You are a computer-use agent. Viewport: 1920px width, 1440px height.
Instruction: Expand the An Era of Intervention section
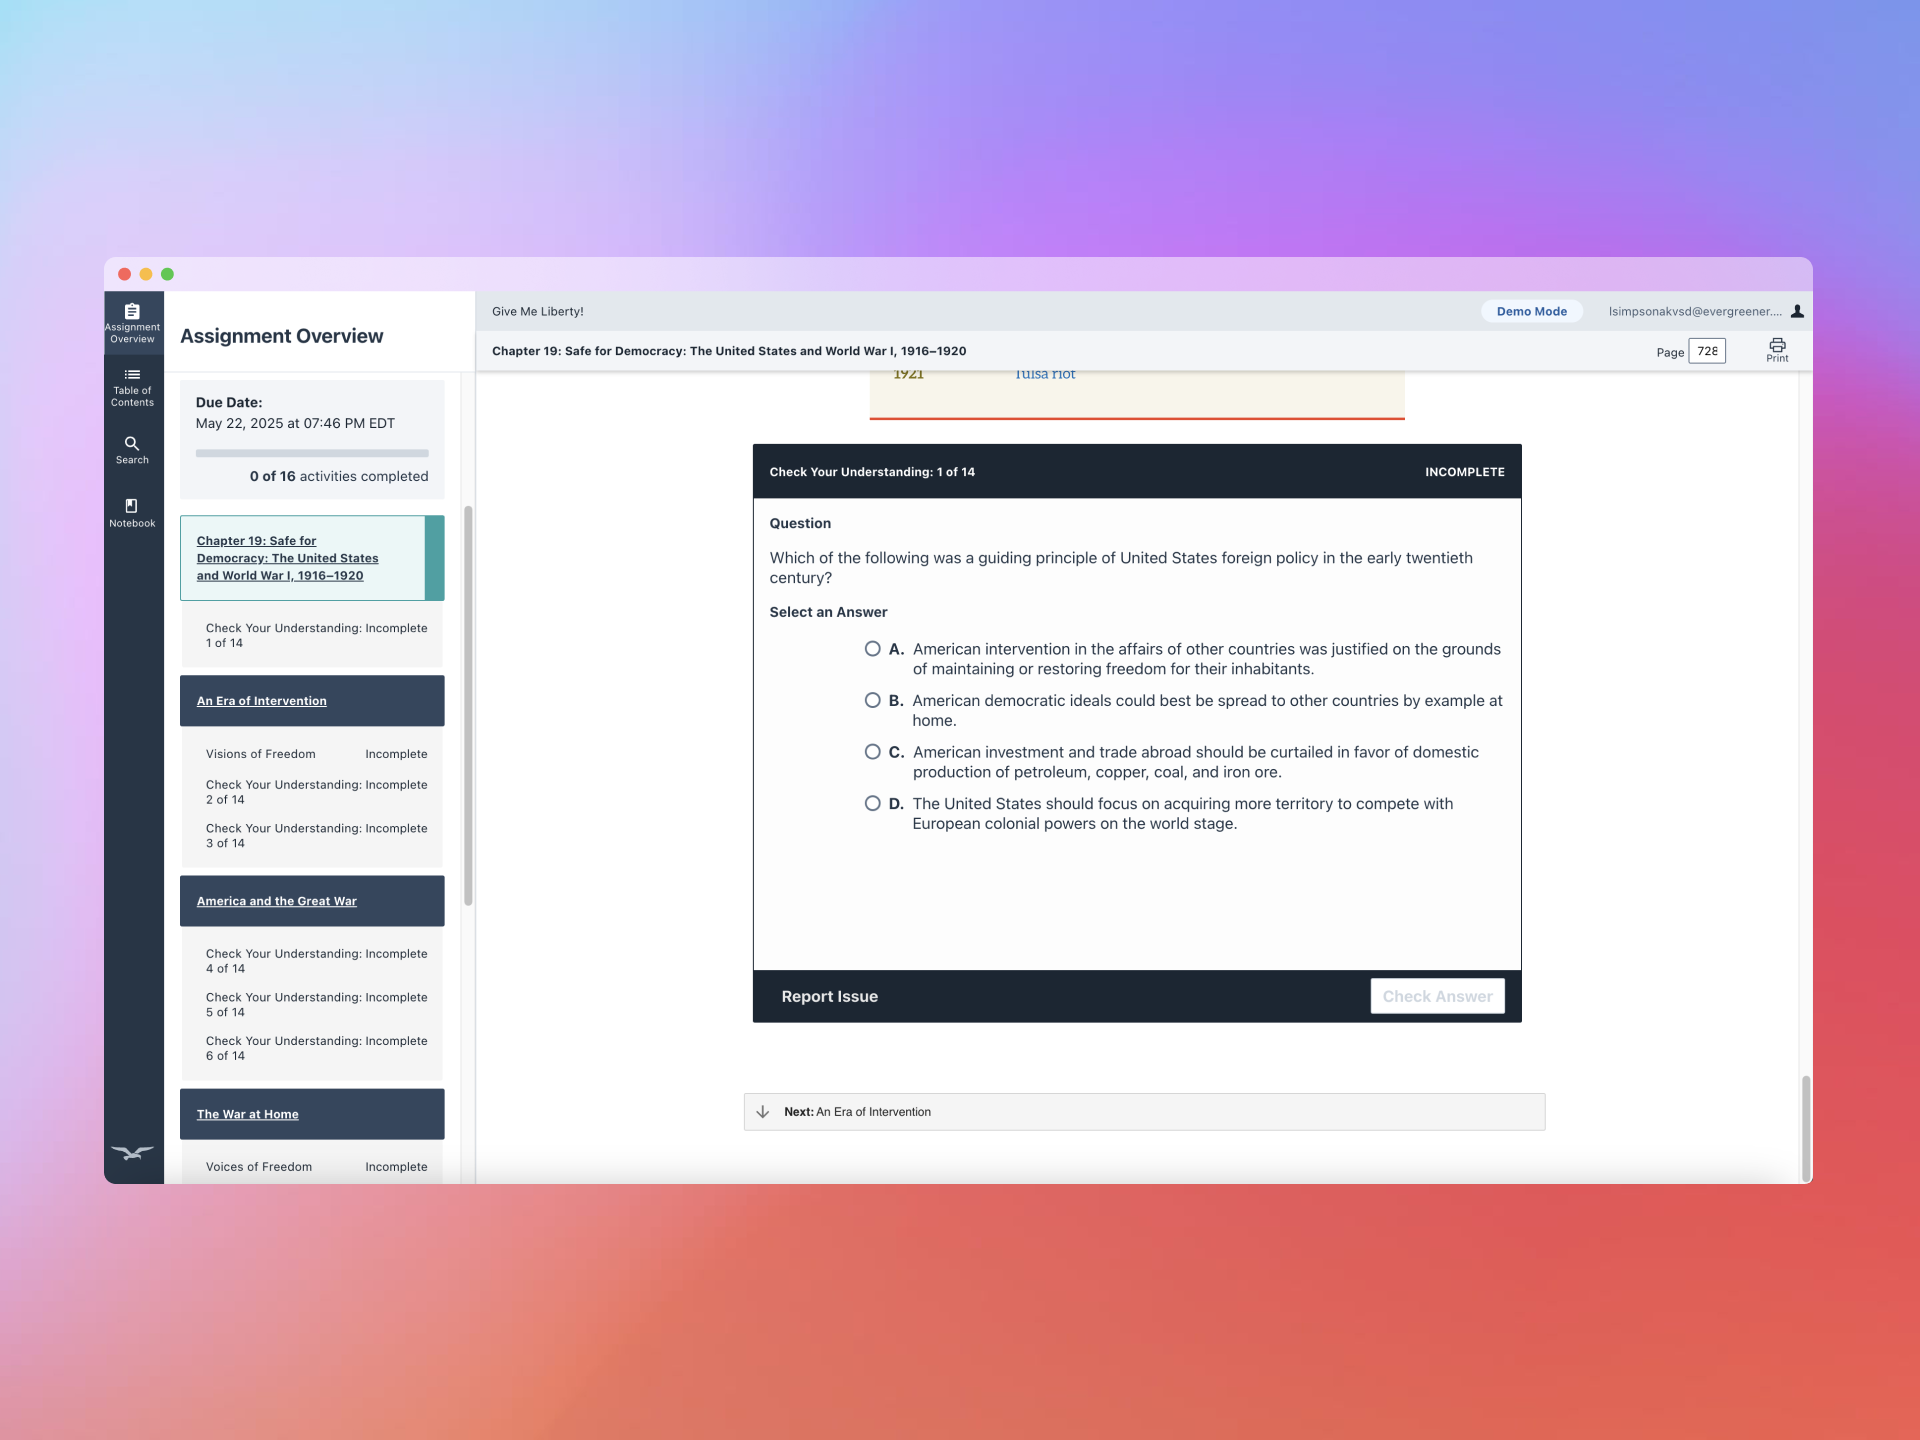coord(262,701)
